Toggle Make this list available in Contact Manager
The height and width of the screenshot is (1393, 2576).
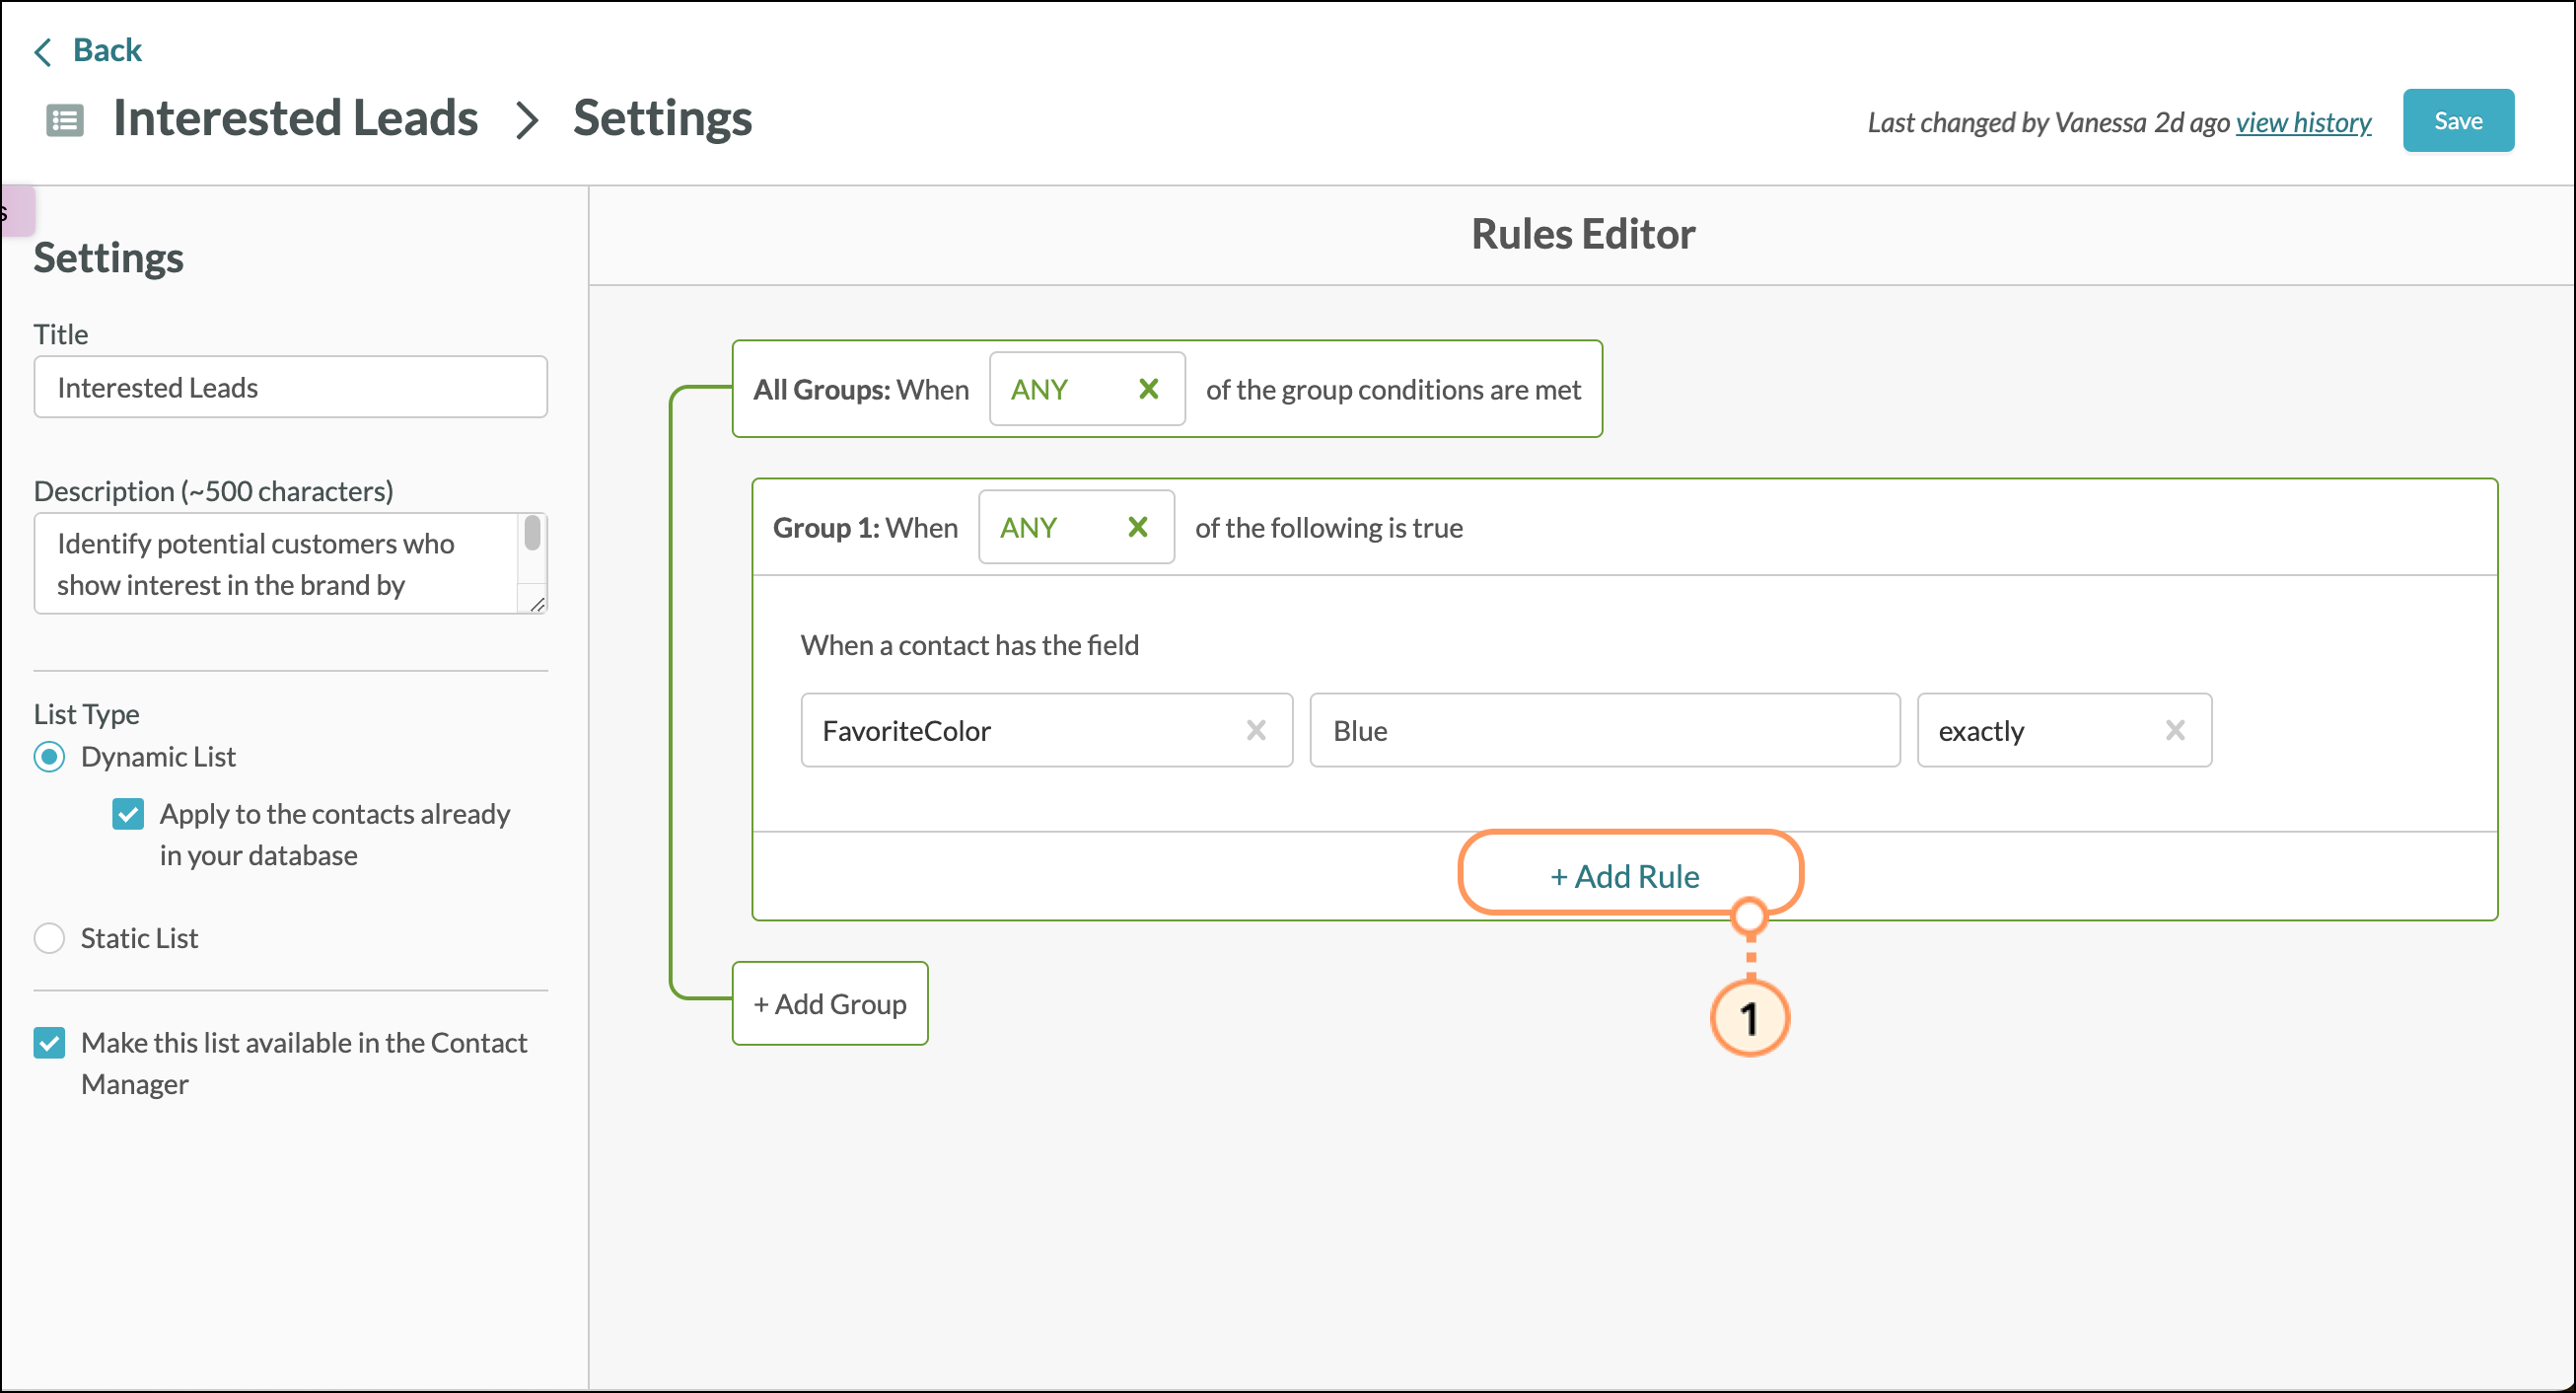[49, 1043]
